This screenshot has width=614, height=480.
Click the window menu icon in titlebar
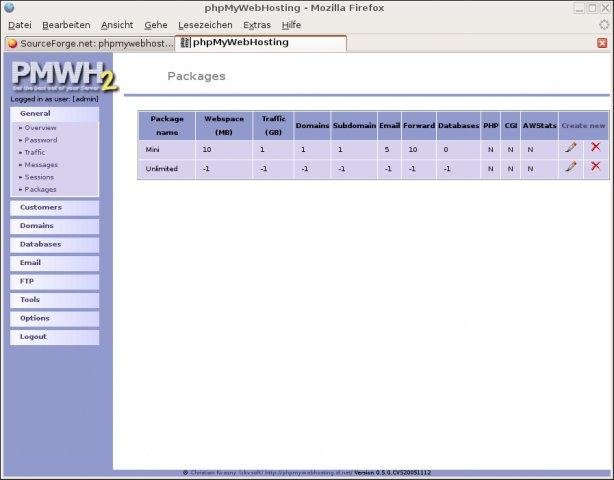click(9, 7)
